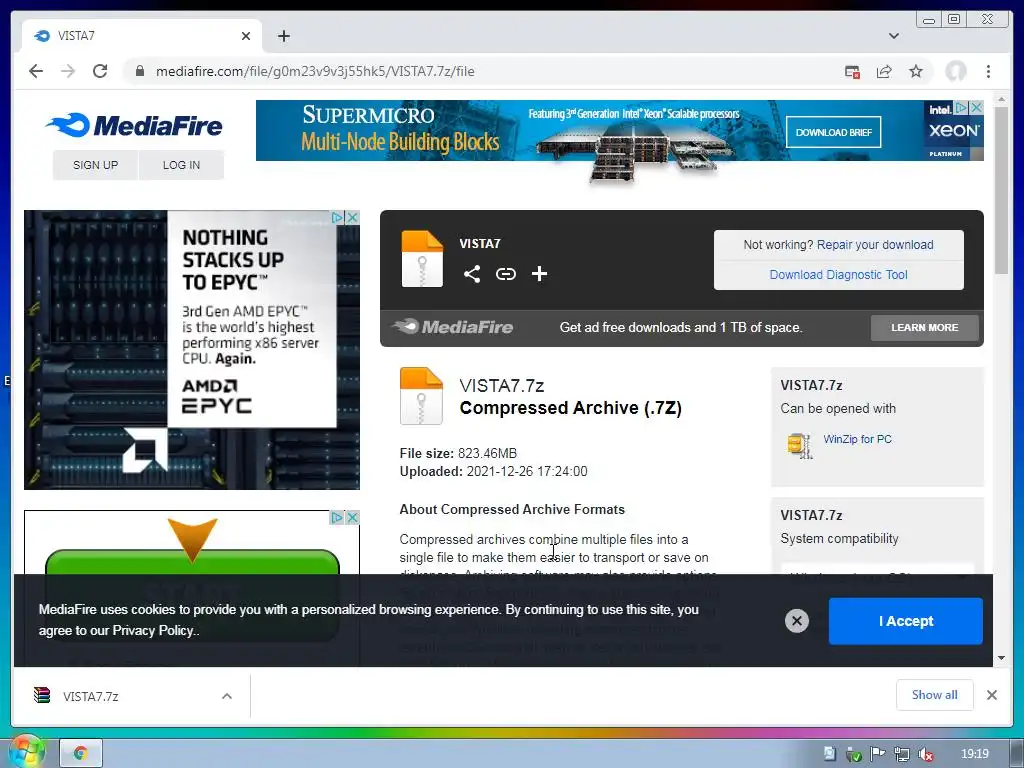Open the Windows Start menu orb
The image size is (1024, 768).
pos(27,753)
